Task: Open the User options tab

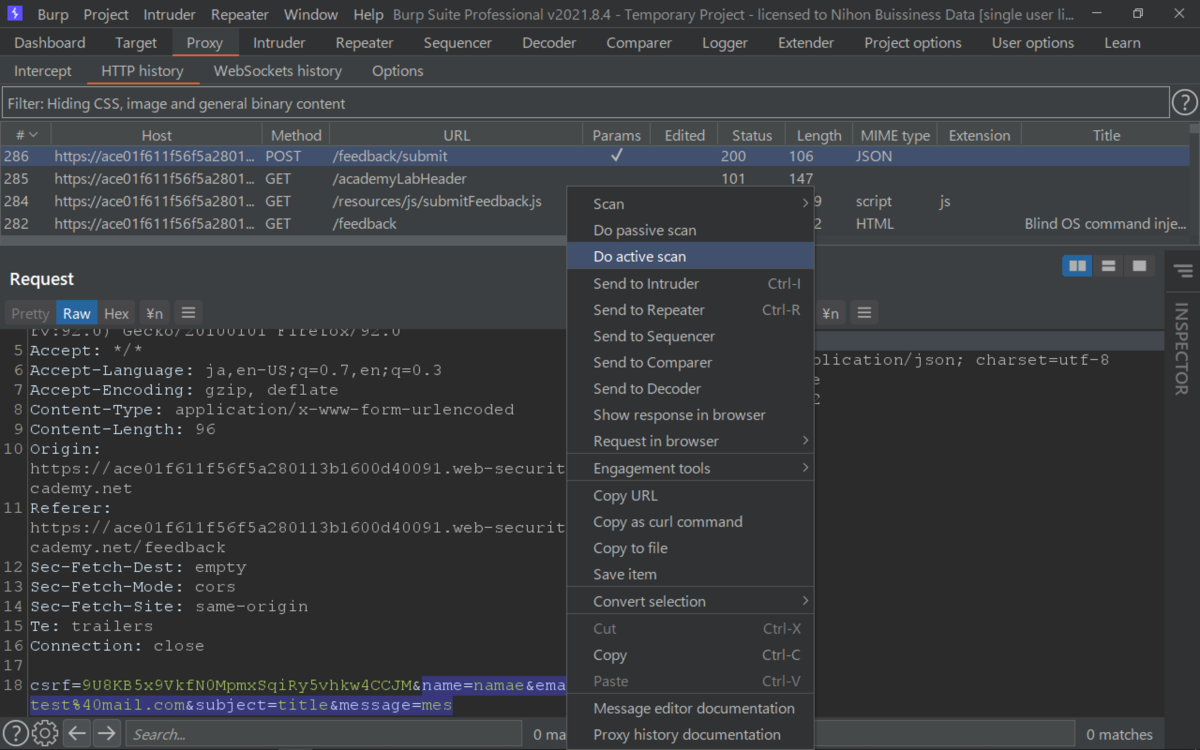Action: pos(1033,43)
